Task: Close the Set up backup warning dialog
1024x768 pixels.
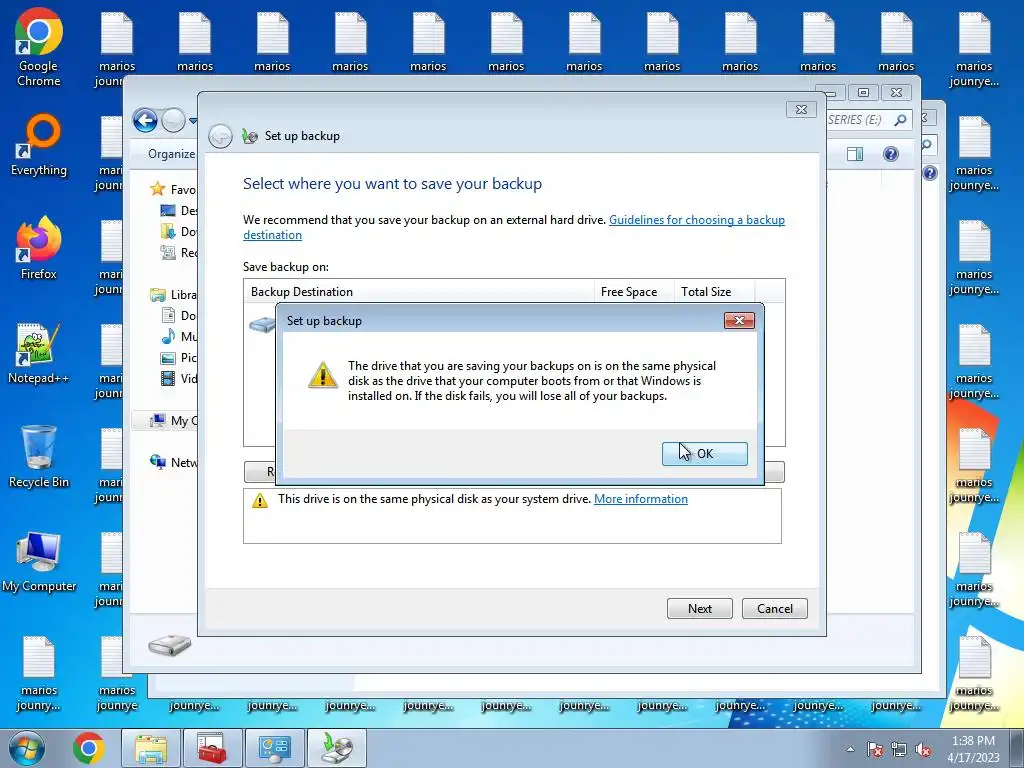Action: click(x=739, y=320)
